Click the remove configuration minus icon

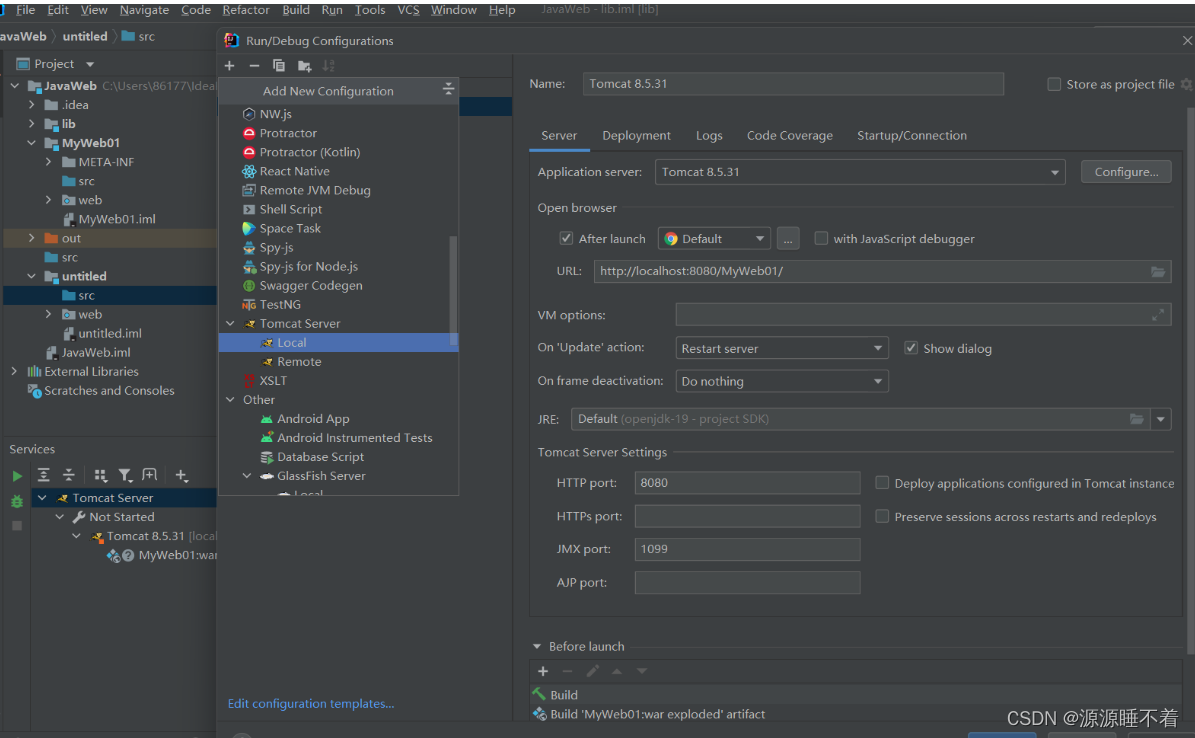(x=254, y=66)
